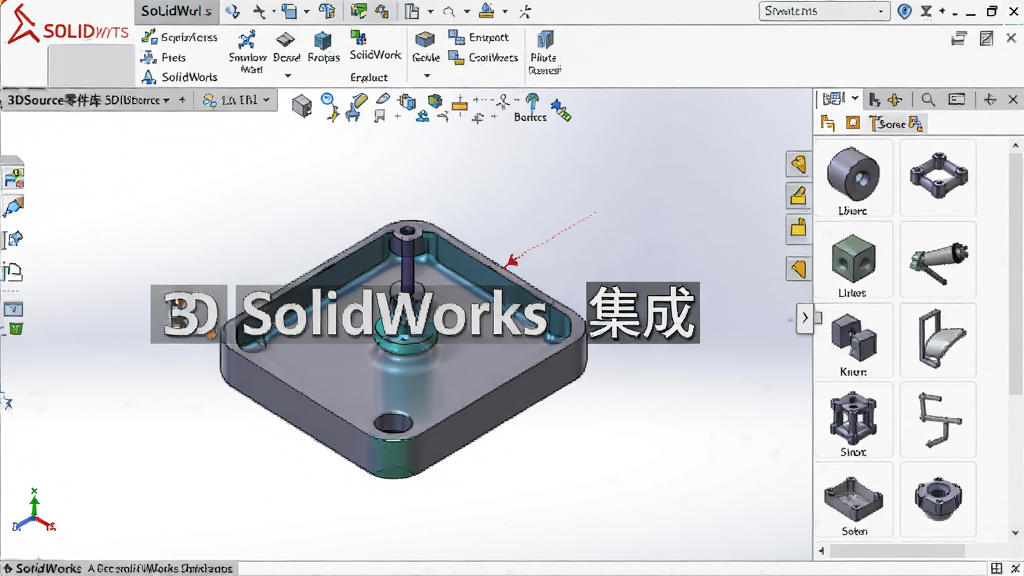Click the spark icon at end of quick access bar
Viewport: 1024px width, 576px height.
pos(525,11)
